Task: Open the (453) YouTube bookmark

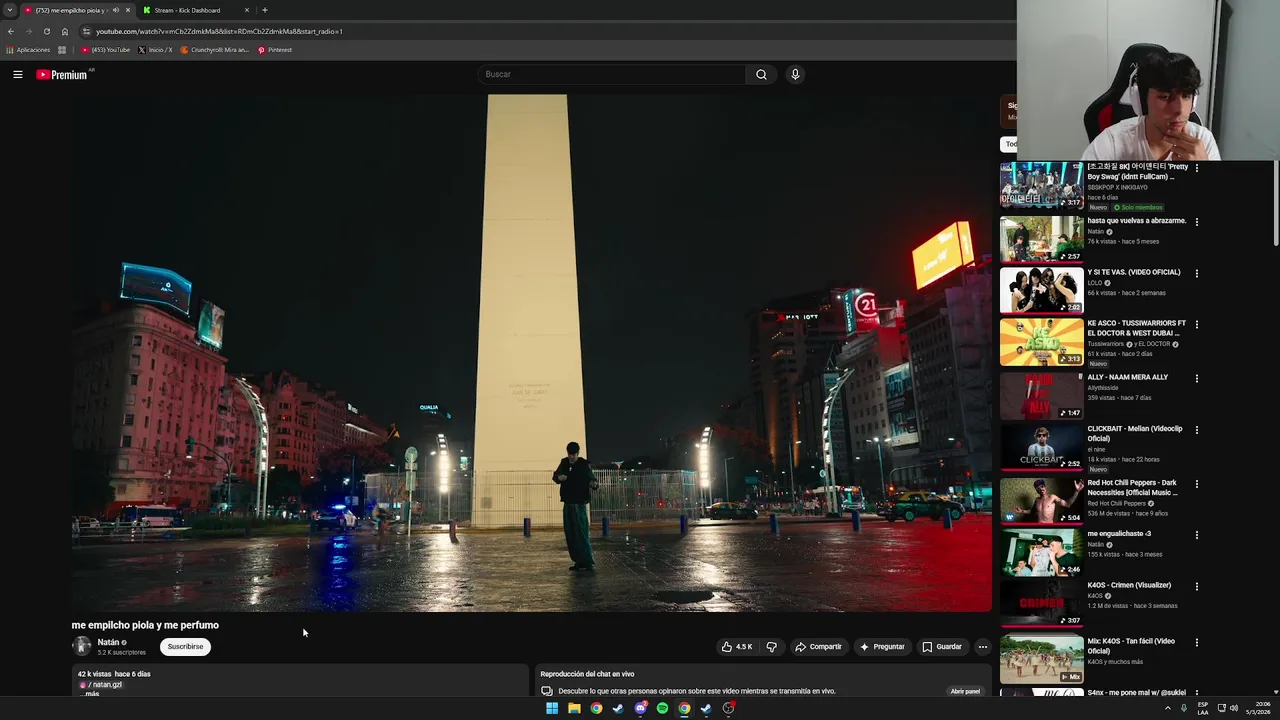Action: point(106,50)
